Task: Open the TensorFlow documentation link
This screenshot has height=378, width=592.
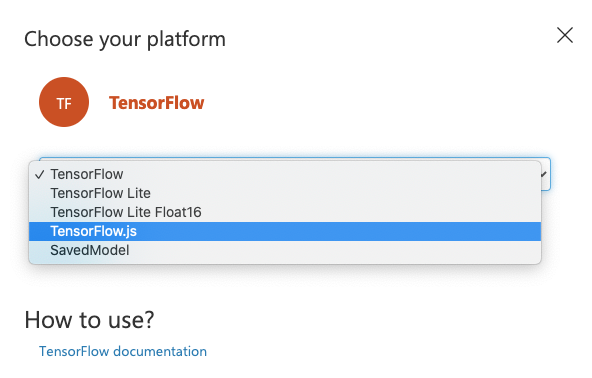Action: tap(123, 351)
